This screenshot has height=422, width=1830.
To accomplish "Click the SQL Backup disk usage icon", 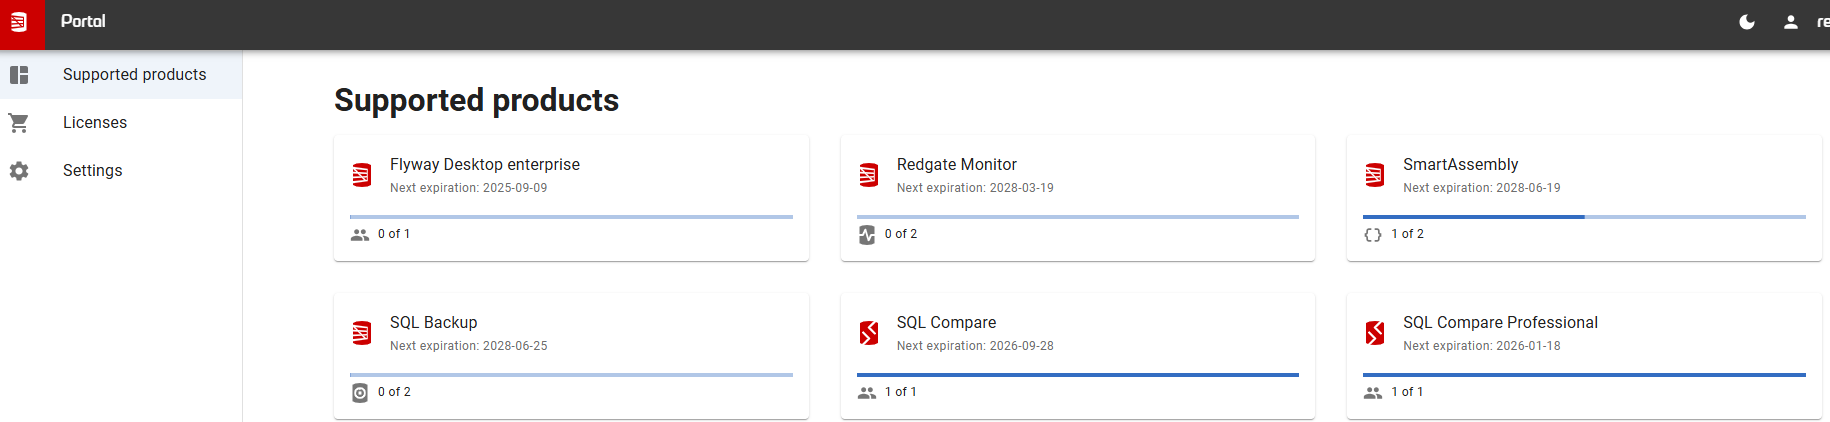I will tap(360, 393).
